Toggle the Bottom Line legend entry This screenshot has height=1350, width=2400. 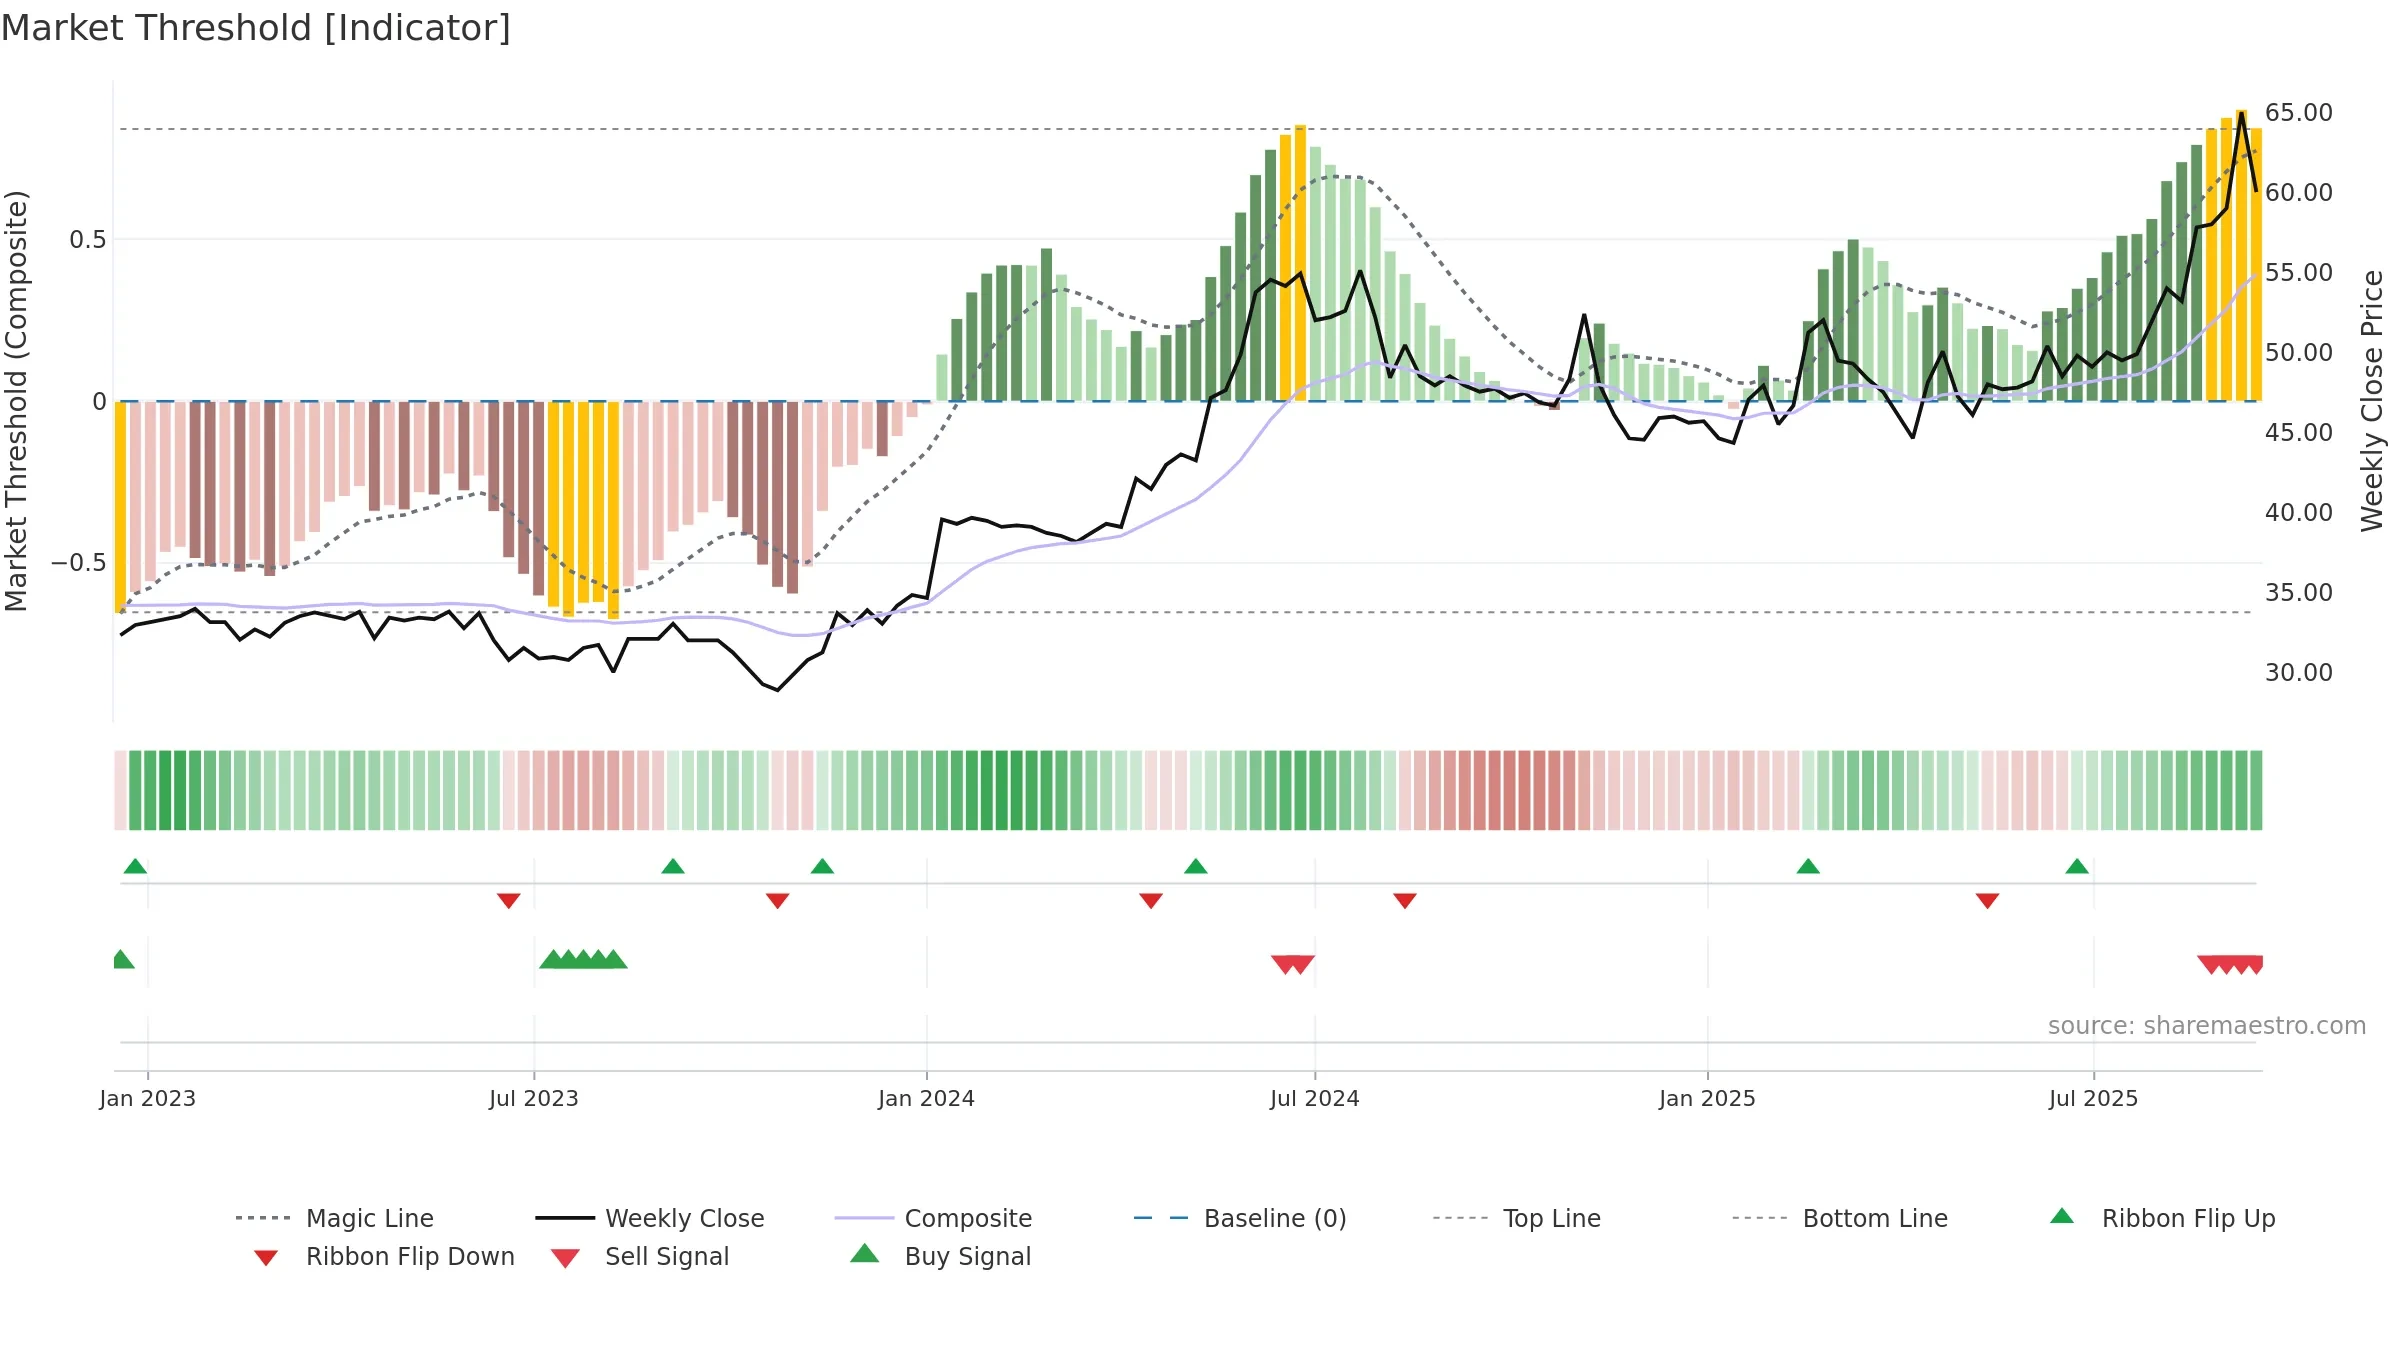click(1840, 1218)
